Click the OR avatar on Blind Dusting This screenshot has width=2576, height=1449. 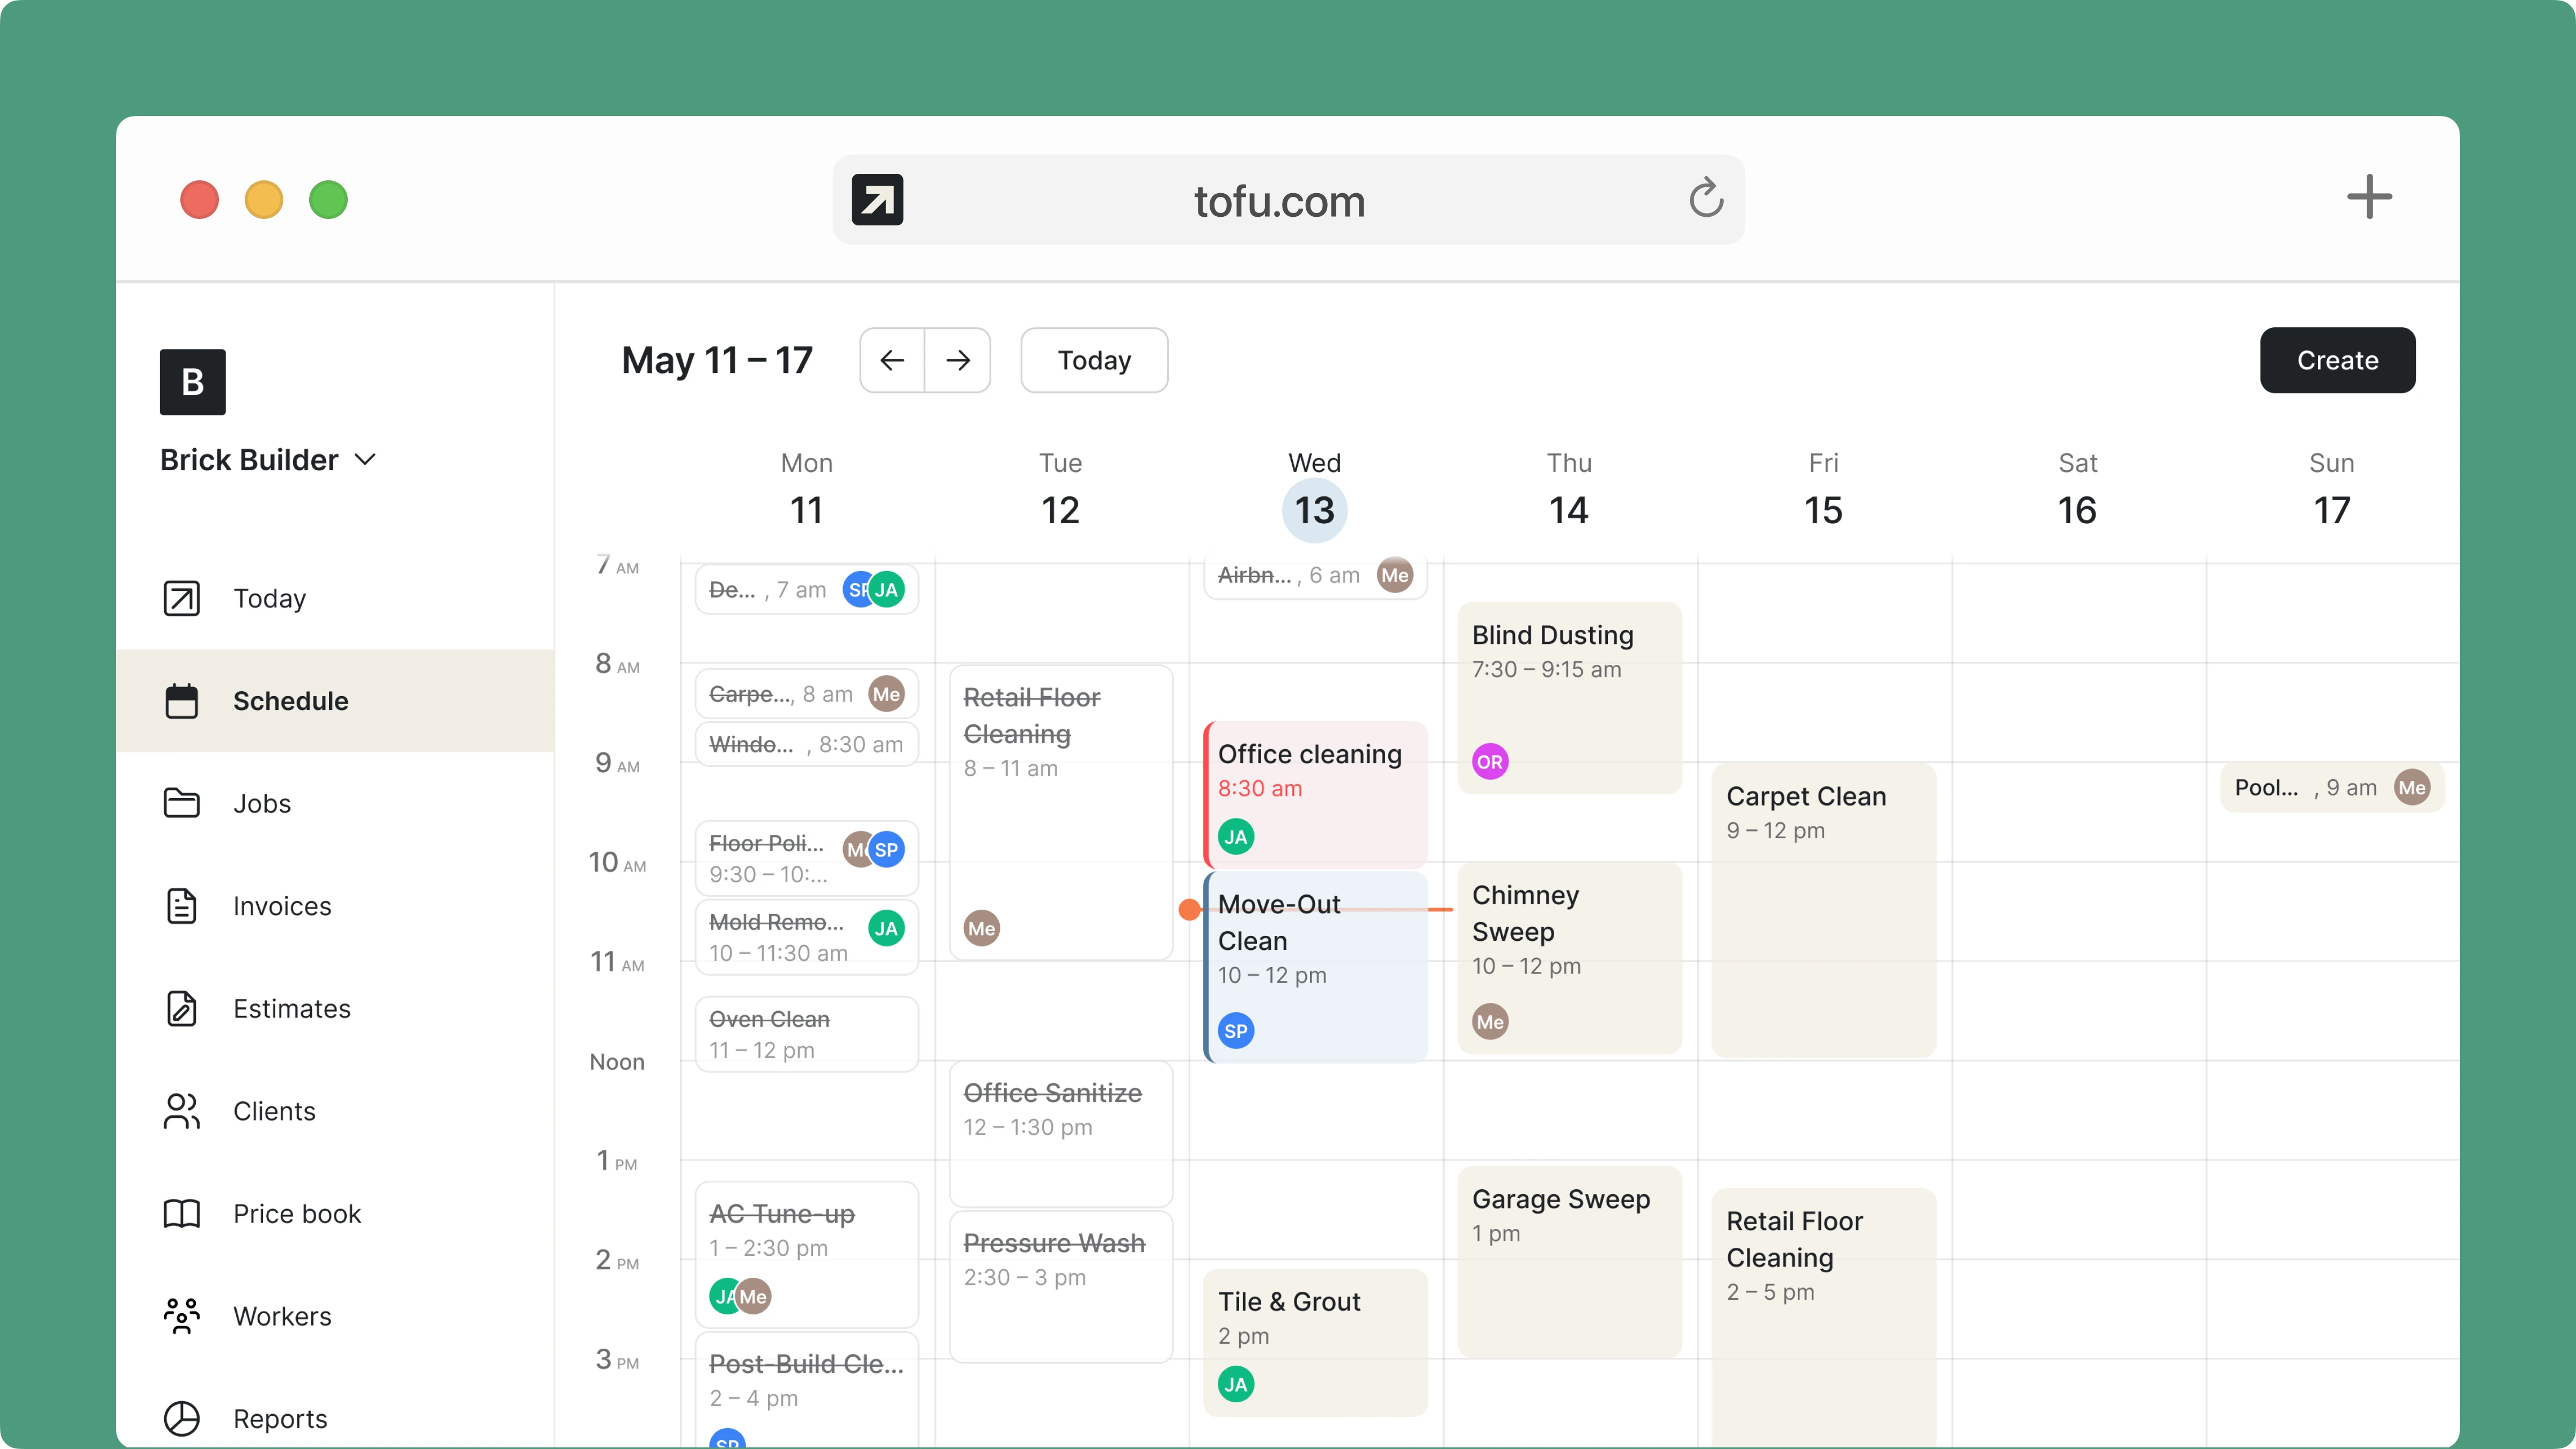1490,762
